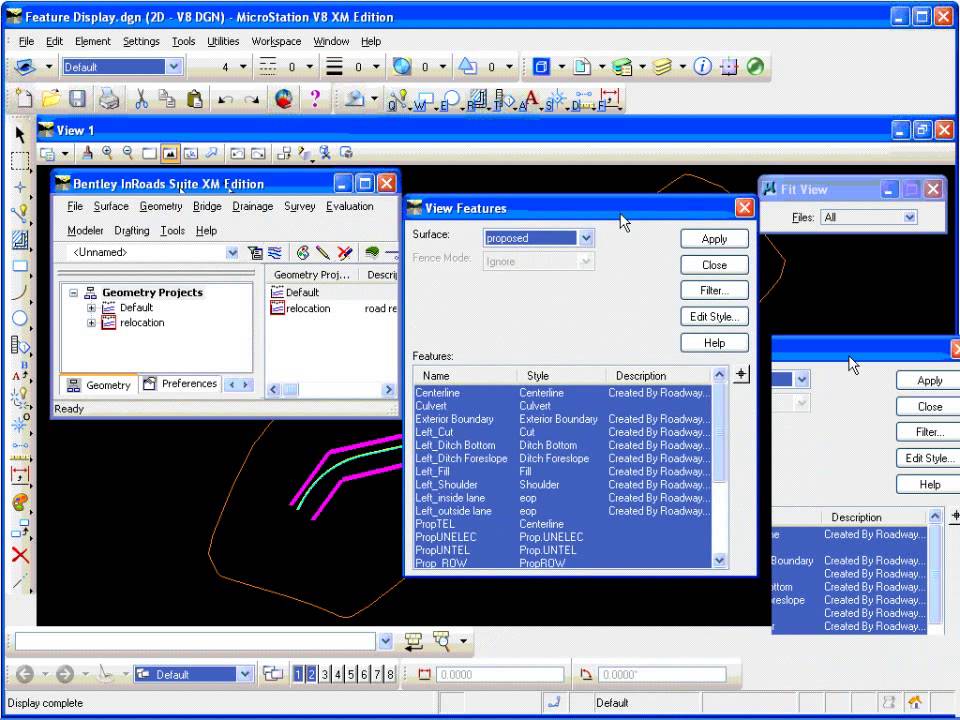This screenshot has height=720, width=960.
Task: Click the Update View icon in View 1
Action: [x=87, y=152]
